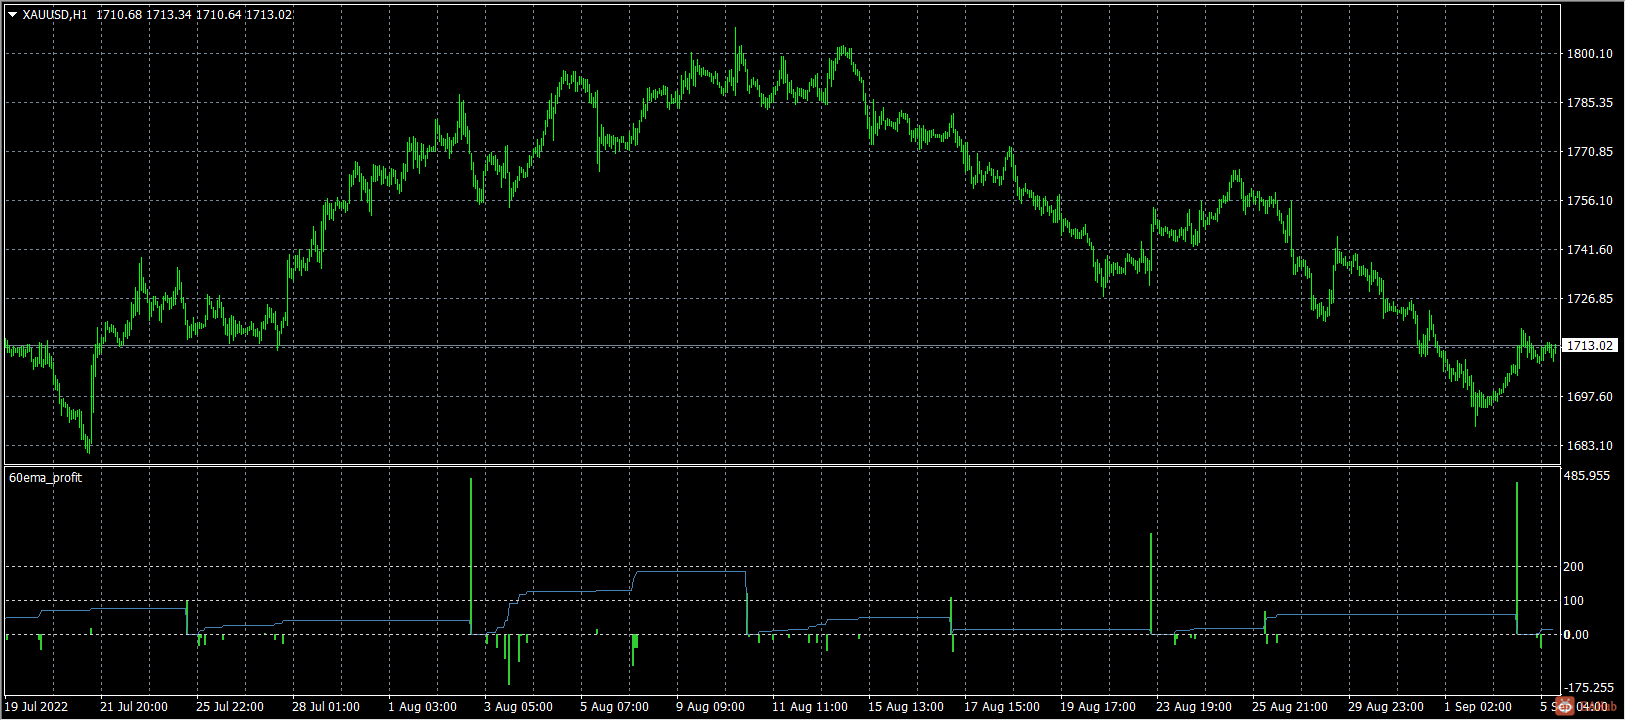Click the 1756.10 price axis label
This screenshot has height=721, width=1626.
click(1589, 201)
